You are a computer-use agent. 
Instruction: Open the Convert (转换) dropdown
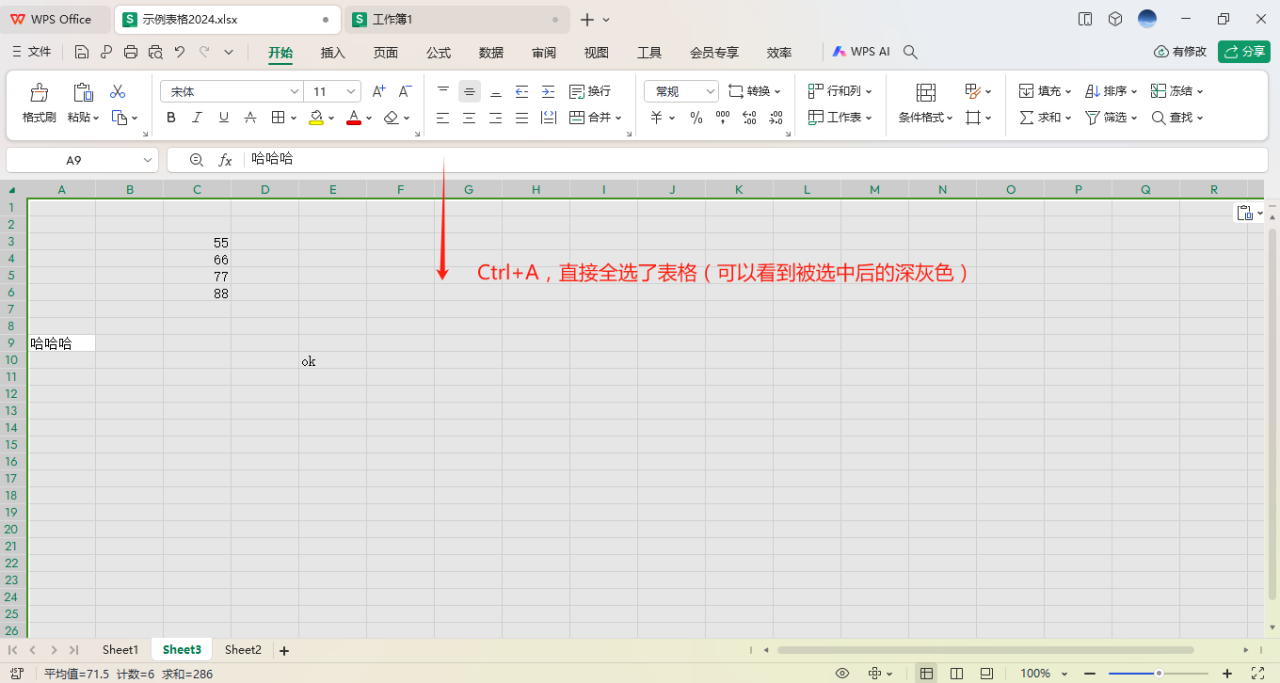pos(754,91)
